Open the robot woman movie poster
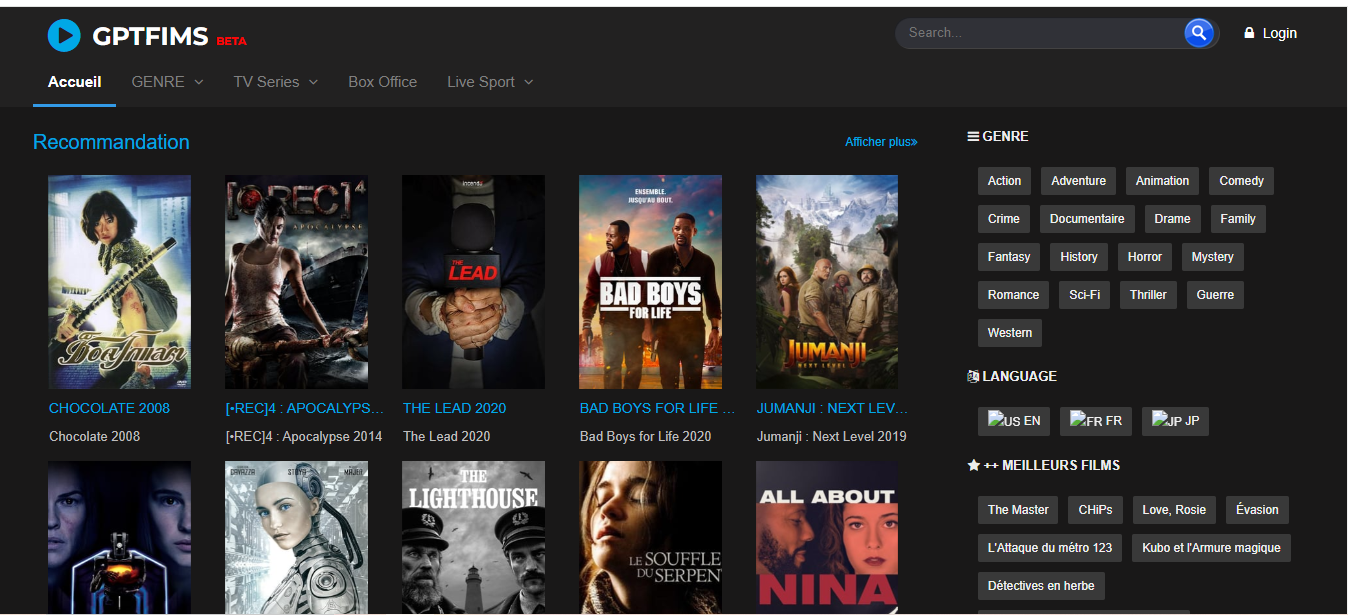Viewport: 1348px width, 615px height. (x=297, y=537)
